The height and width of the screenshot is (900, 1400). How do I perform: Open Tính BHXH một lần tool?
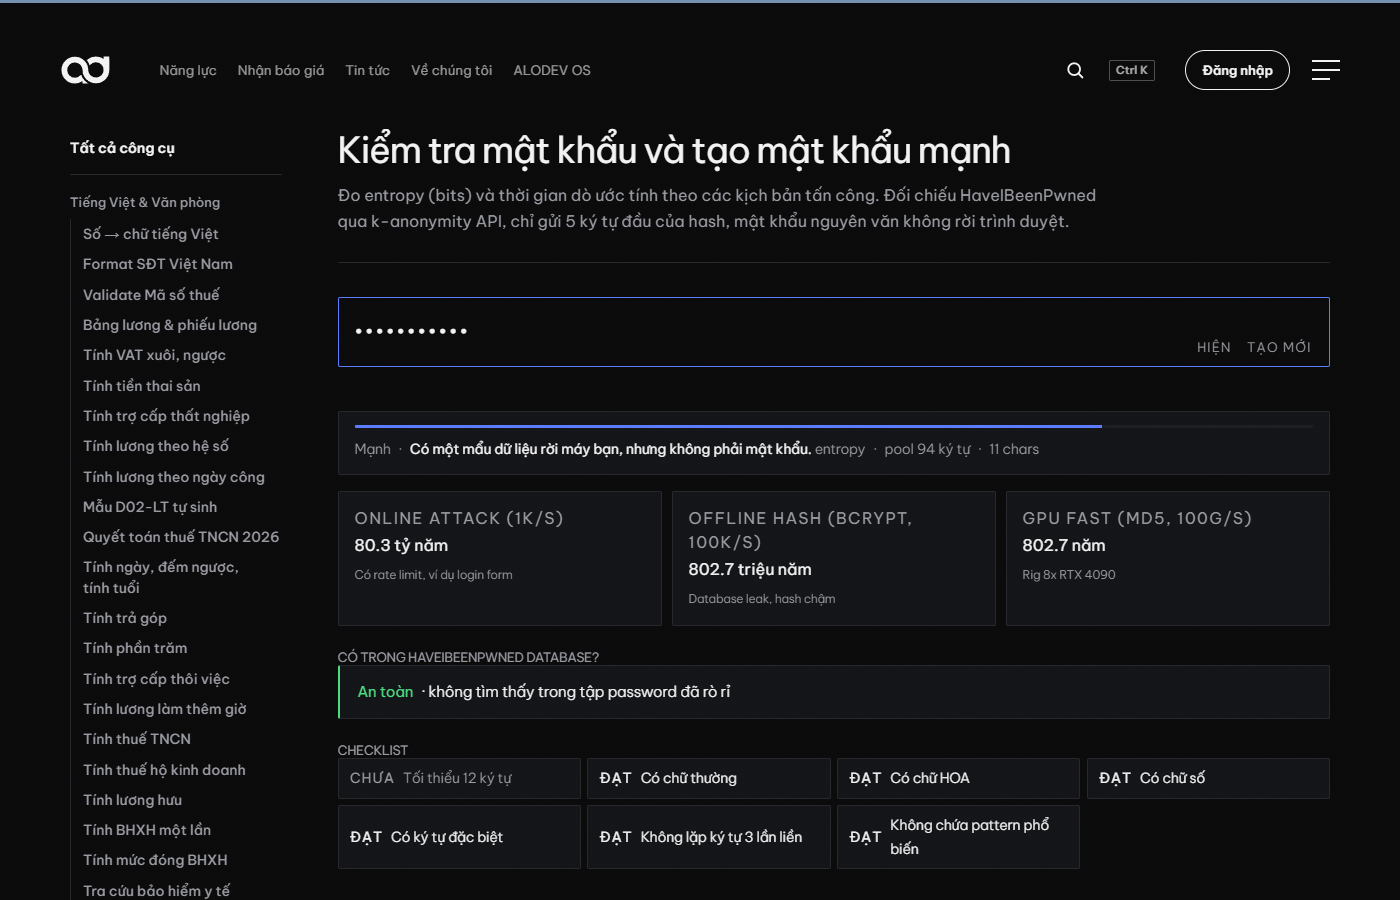tap(147, 830)
